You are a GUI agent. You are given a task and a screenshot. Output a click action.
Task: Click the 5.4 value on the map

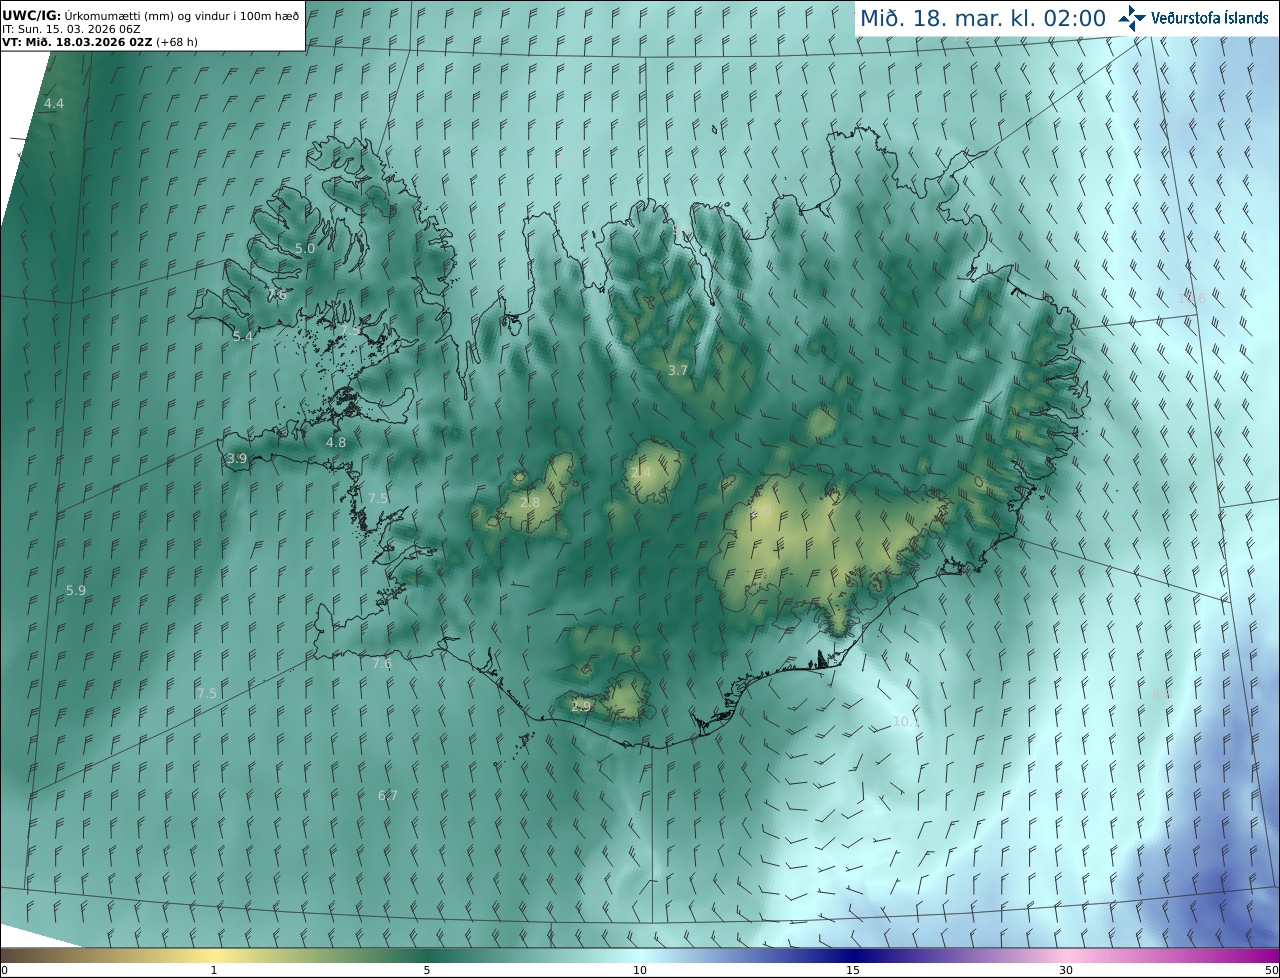(x=243, y=337)
